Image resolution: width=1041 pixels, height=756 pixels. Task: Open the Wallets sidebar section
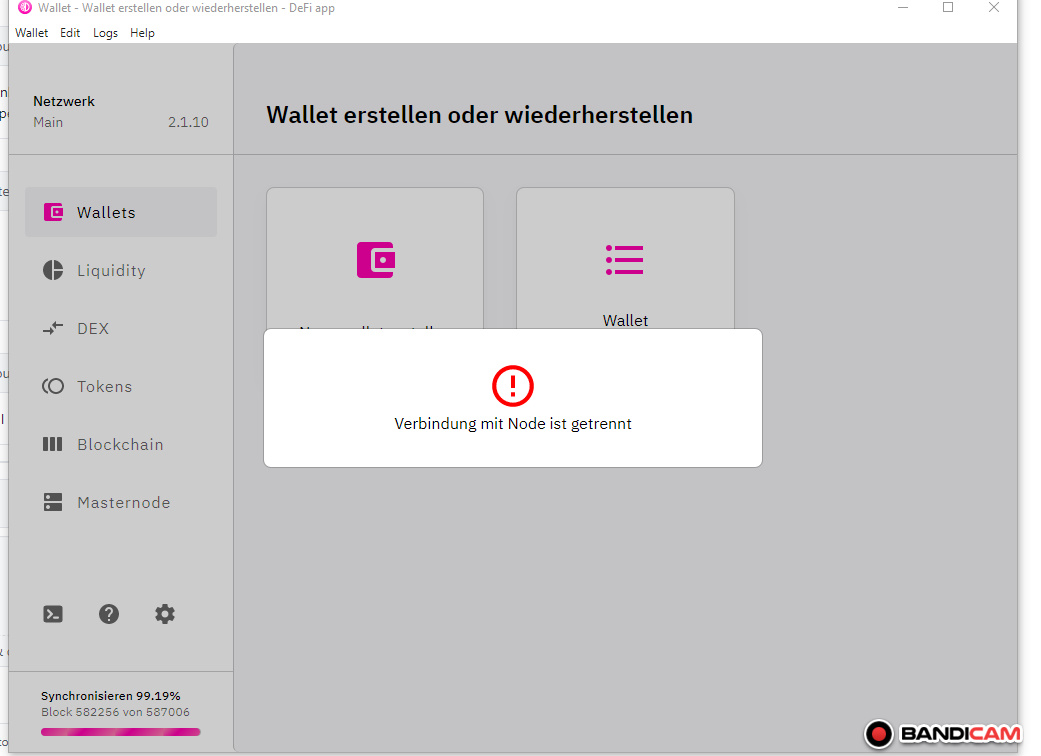click(x=121, y=212)
